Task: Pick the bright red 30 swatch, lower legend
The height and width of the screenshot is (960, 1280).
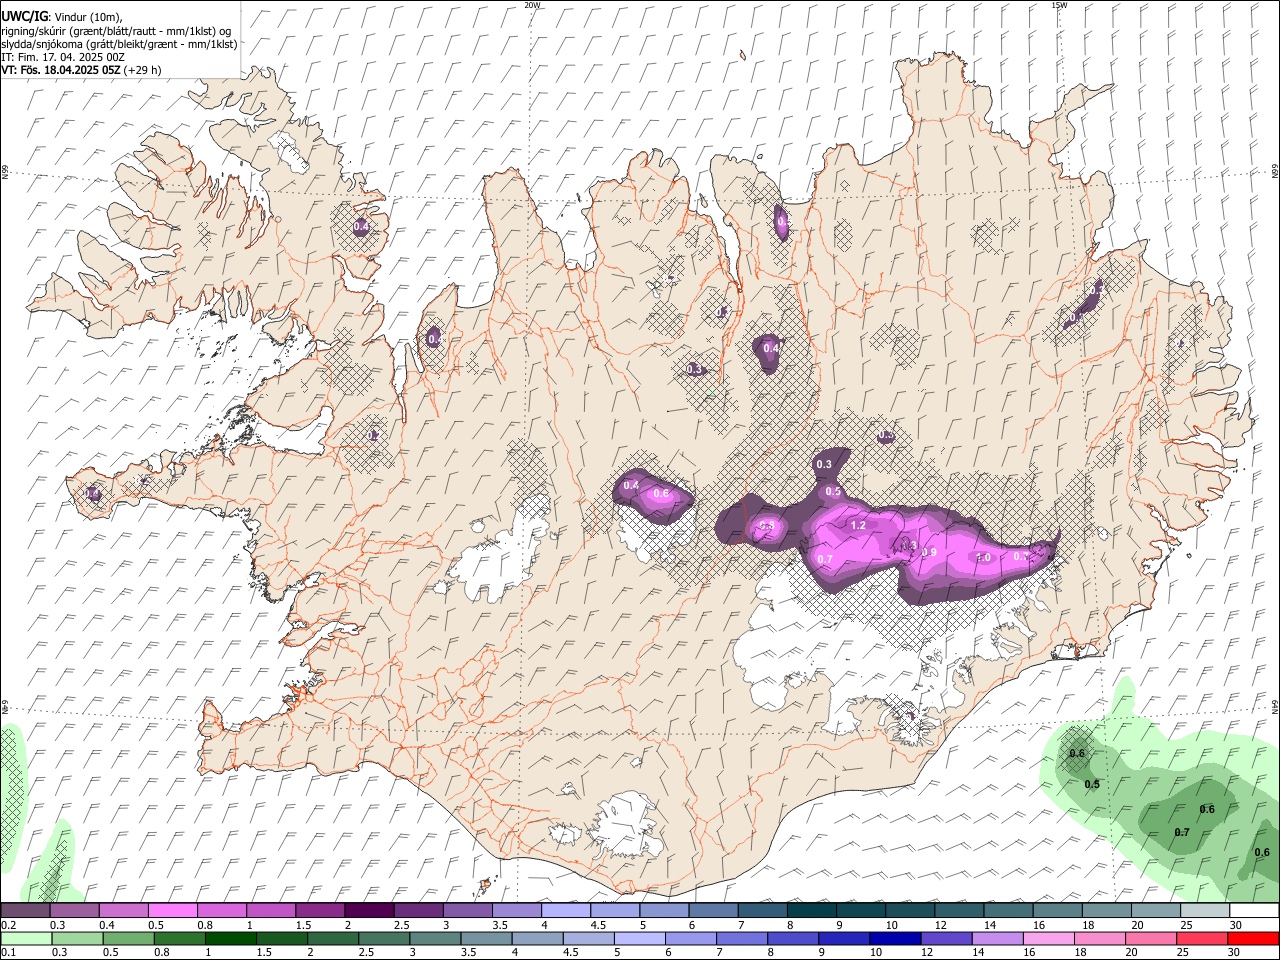Action: pyautogui.click(x=1253, y=938)
